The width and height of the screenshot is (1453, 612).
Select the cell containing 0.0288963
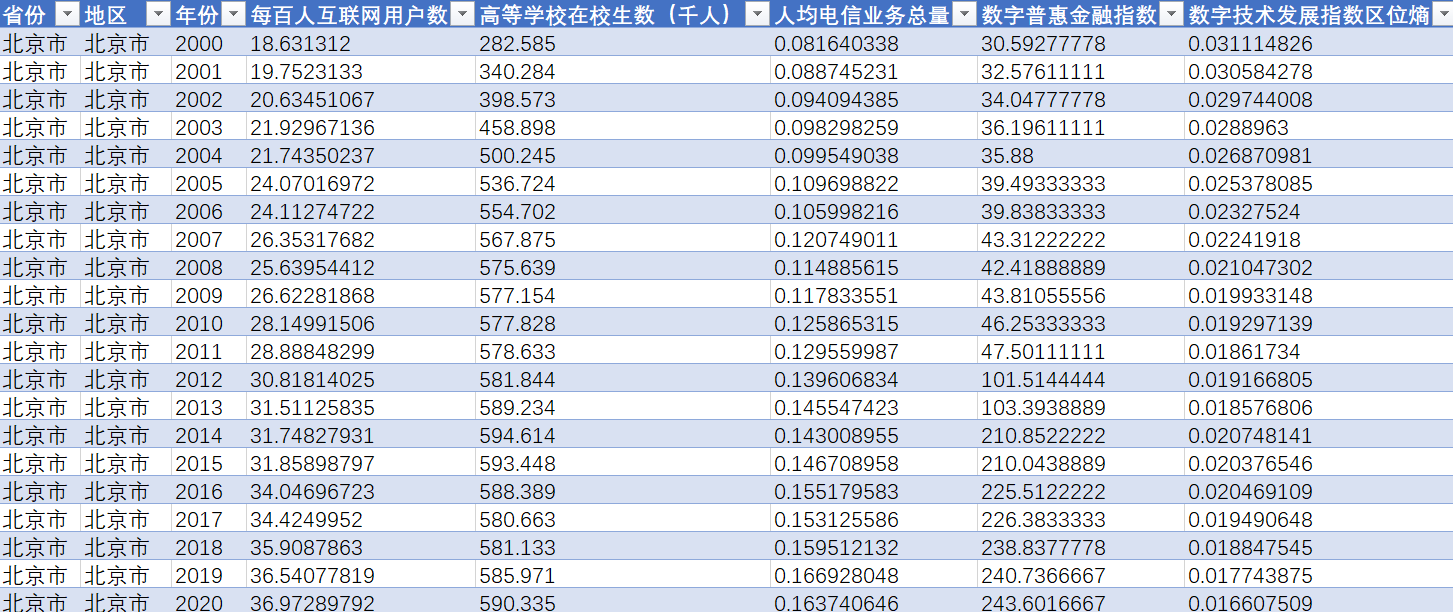[x=1319, y=128]
